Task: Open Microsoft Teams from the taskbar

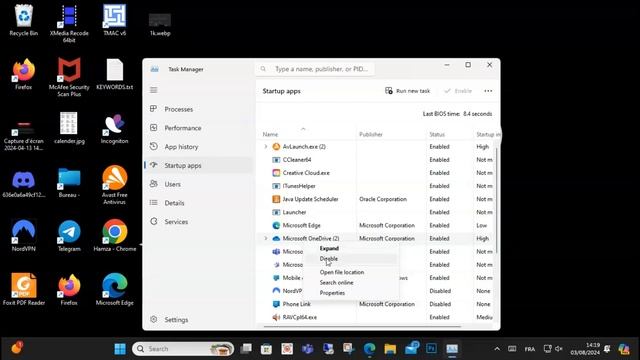Action: (307, 349)
